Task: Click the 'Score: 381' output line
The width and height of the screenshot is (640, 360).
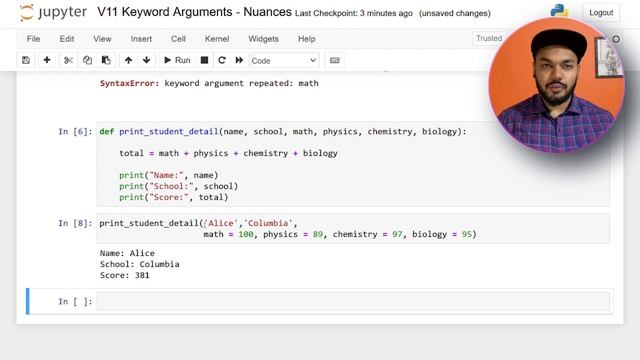Action: coord(124,275)
